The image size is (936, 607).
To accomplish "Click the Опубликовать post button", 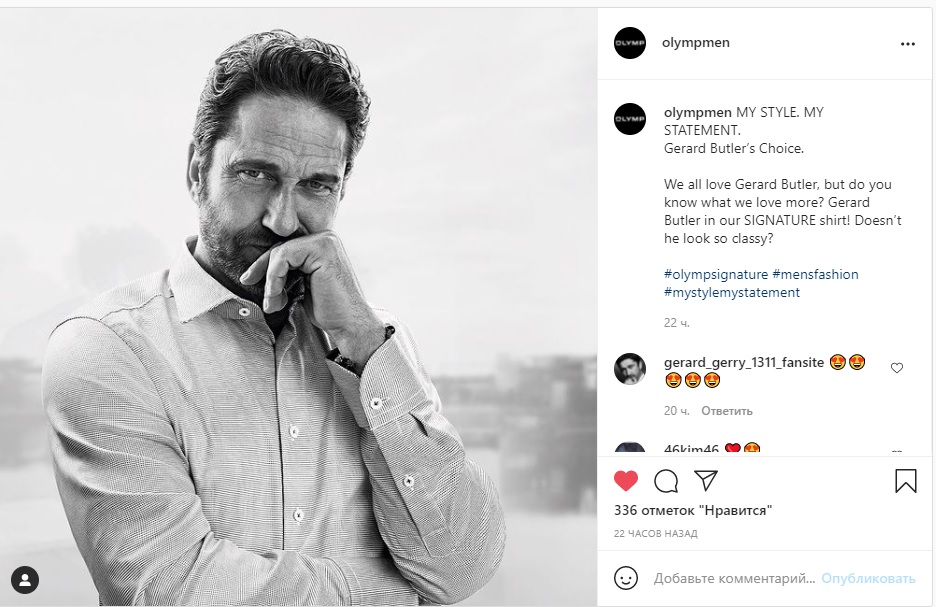I will pos(869,578).
